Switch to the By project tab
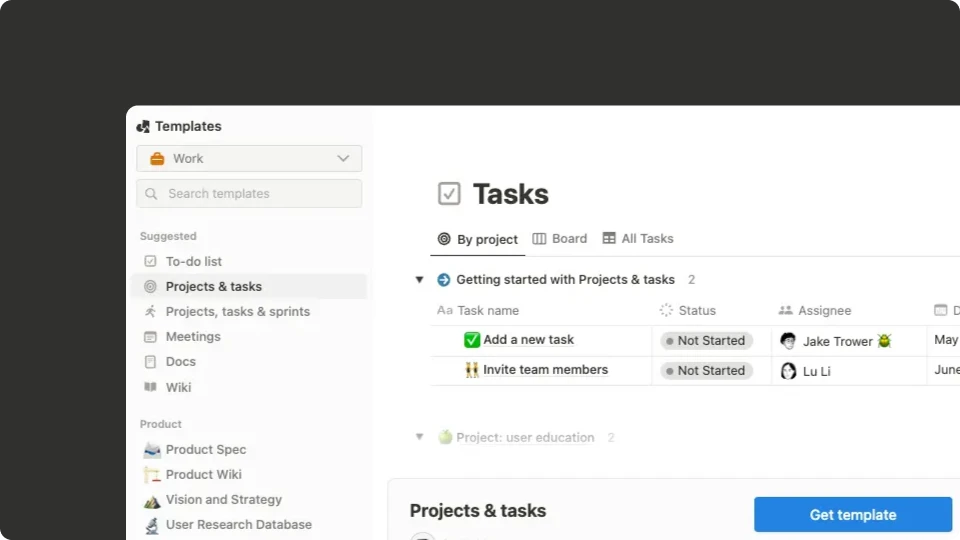 click(x=478, y=239)
